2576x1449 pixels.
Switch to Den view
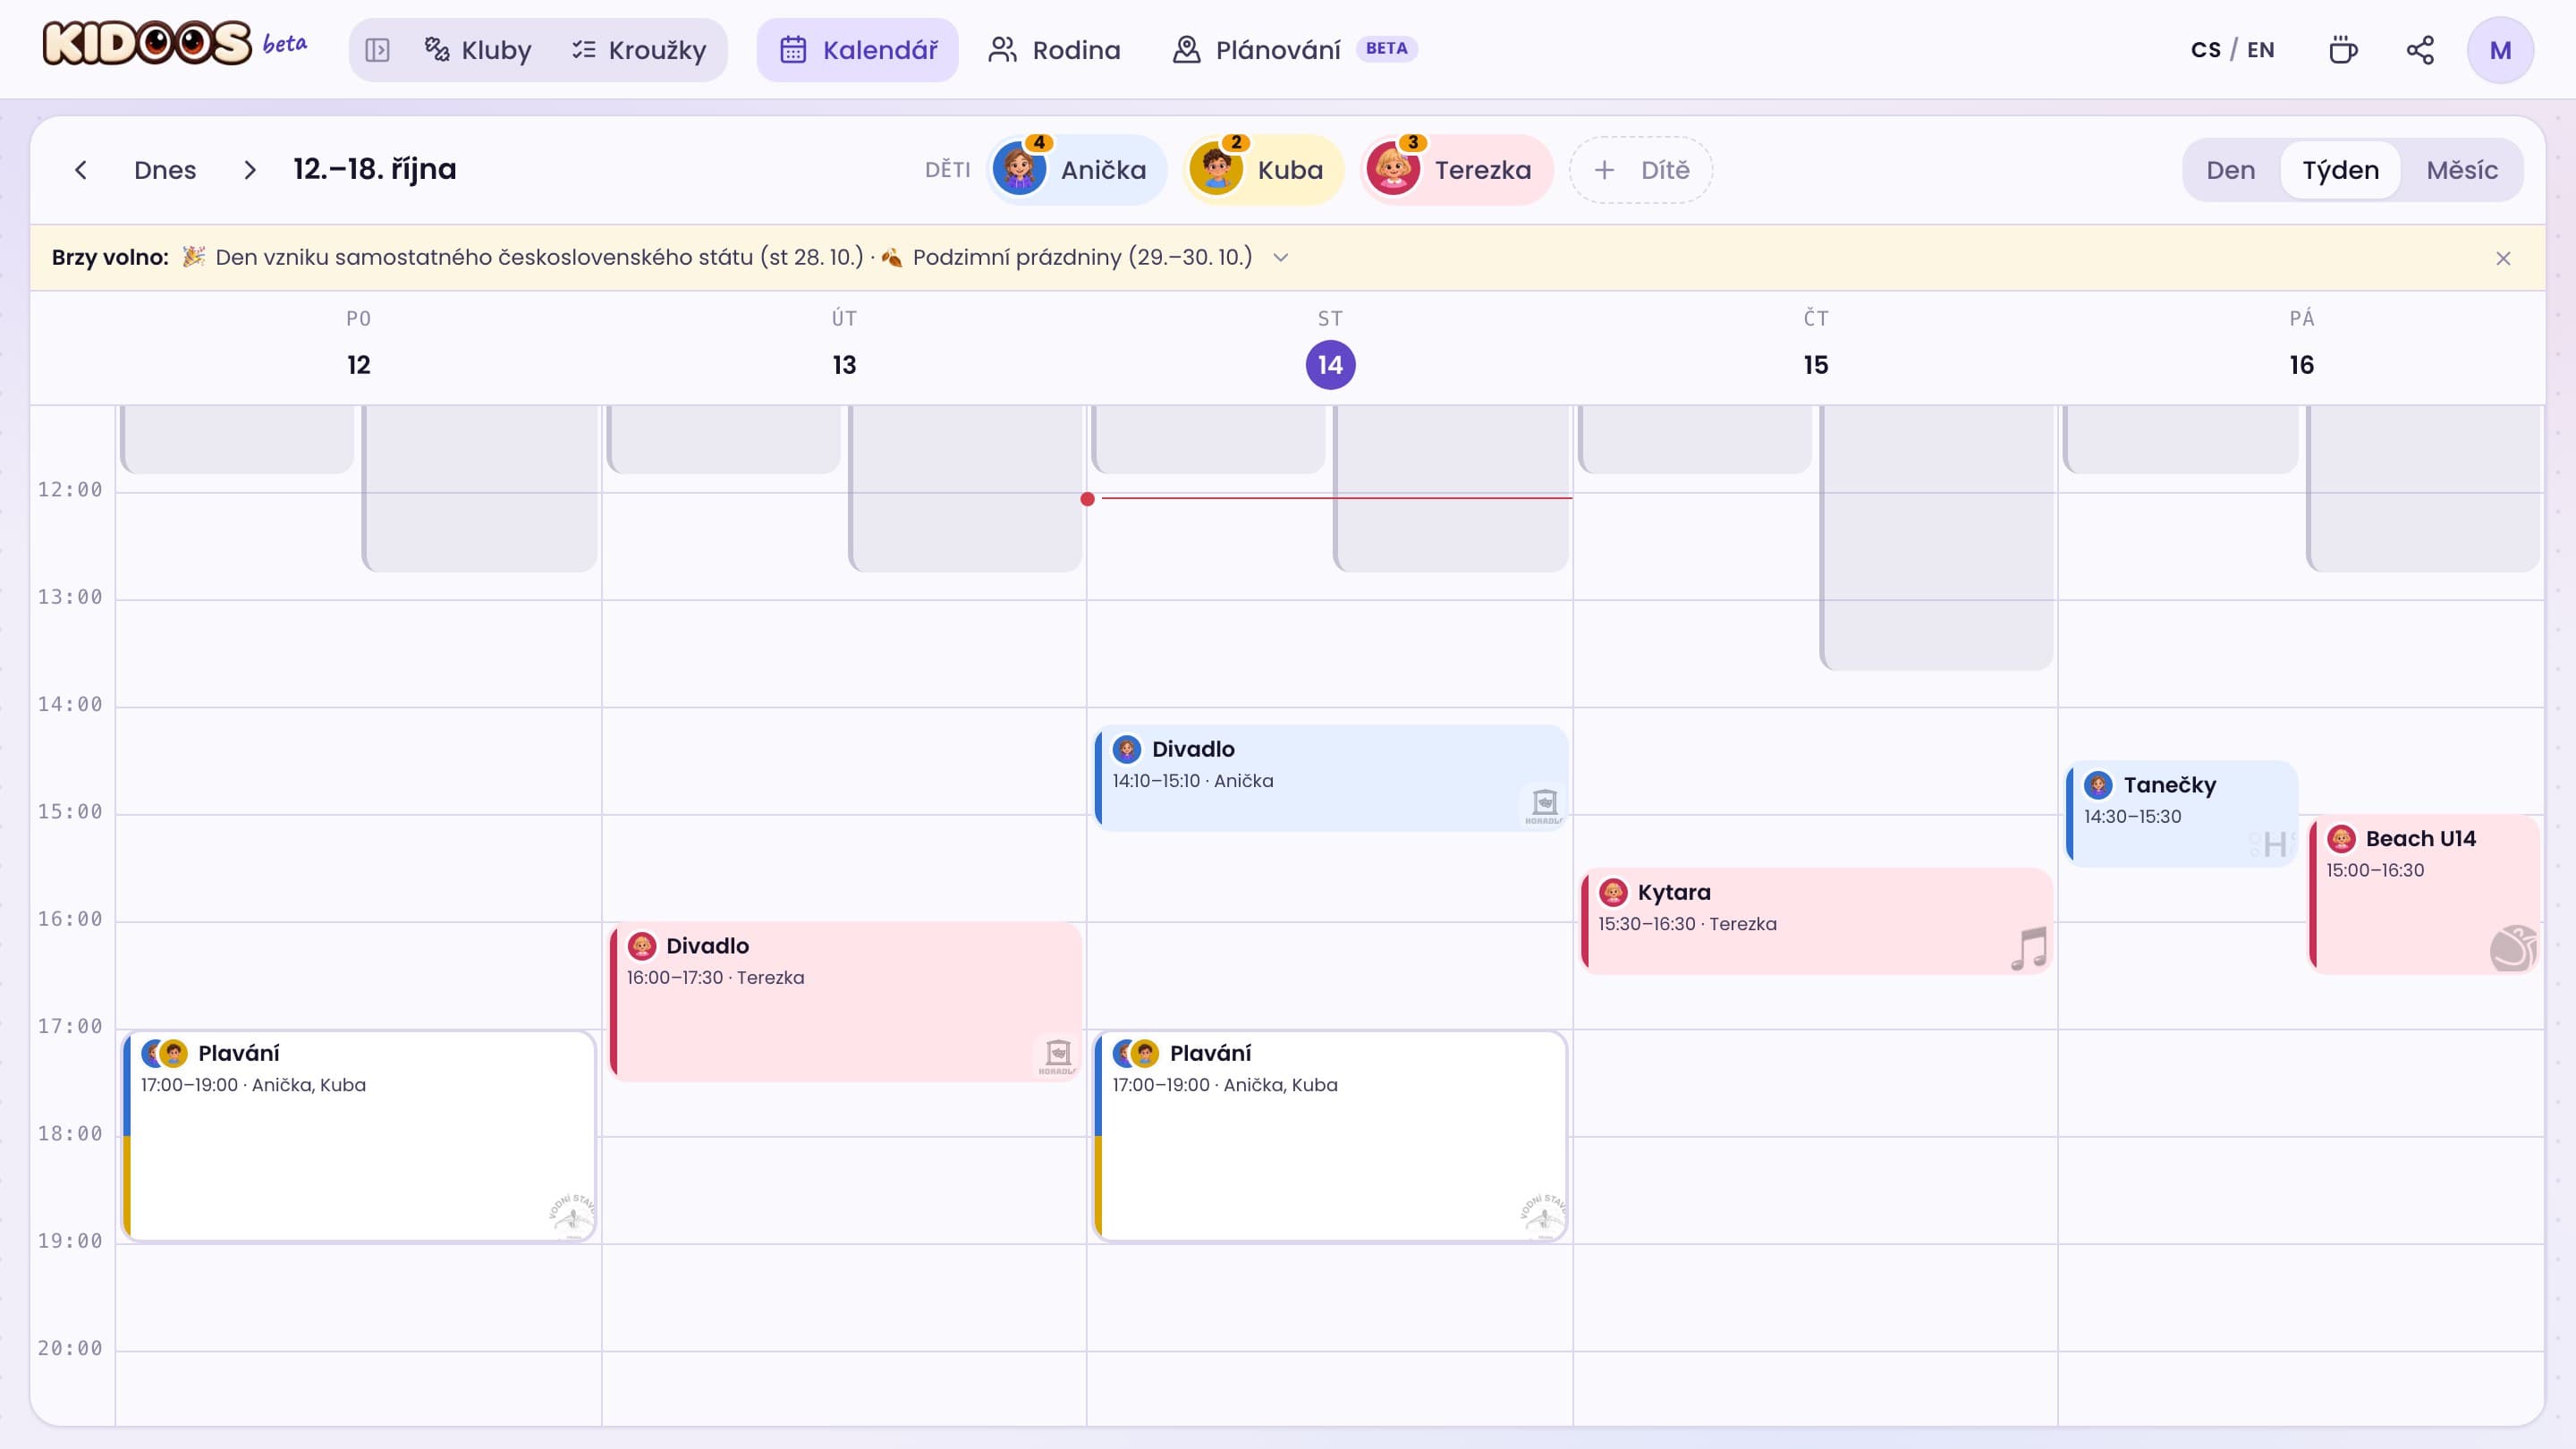pos(2231,170)
